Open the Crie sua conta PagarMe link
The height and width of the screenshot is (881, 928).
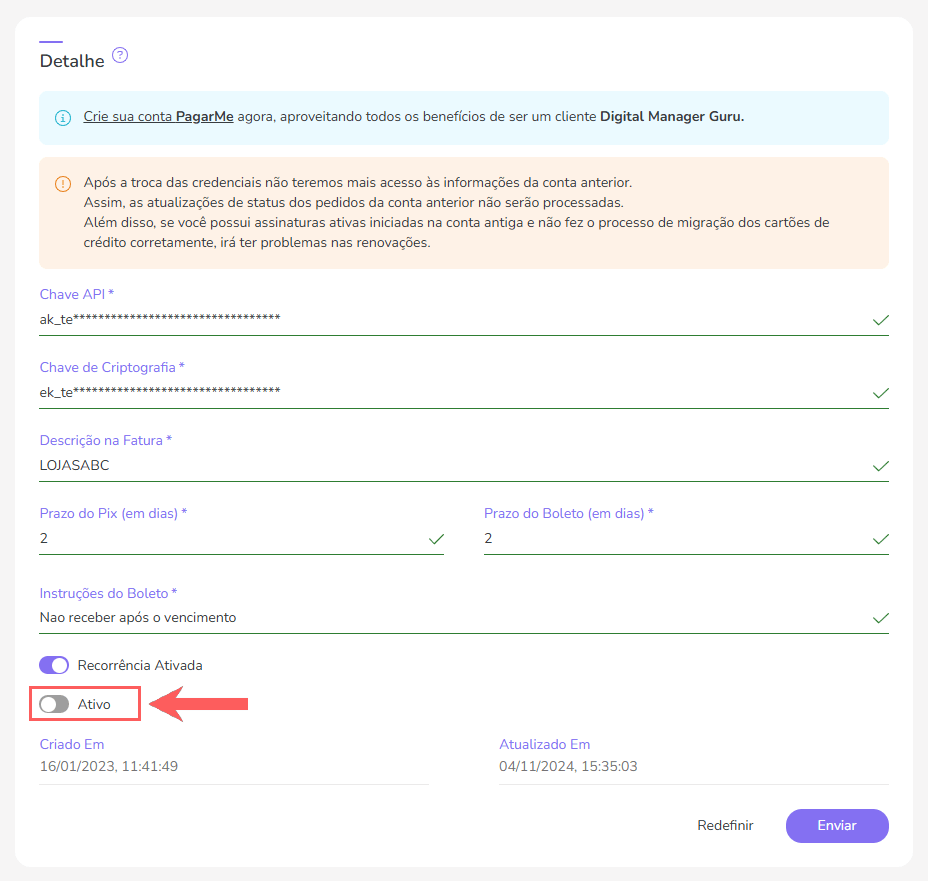pos(159,117)
